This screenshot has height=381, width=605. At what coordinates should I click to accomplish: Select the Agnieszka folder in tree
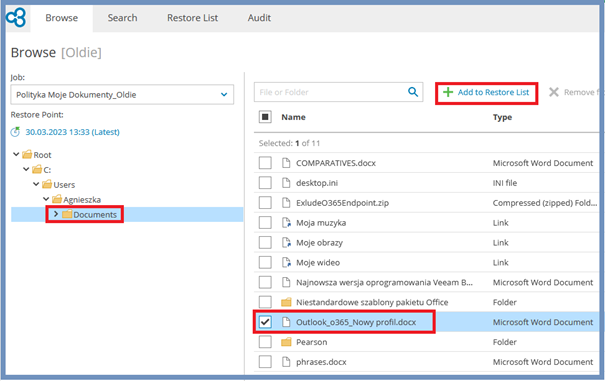point(82,200)
